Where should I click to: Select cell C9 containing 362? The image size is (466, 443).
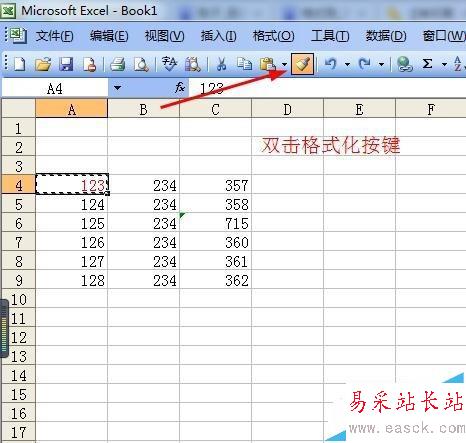pos(215,280)
